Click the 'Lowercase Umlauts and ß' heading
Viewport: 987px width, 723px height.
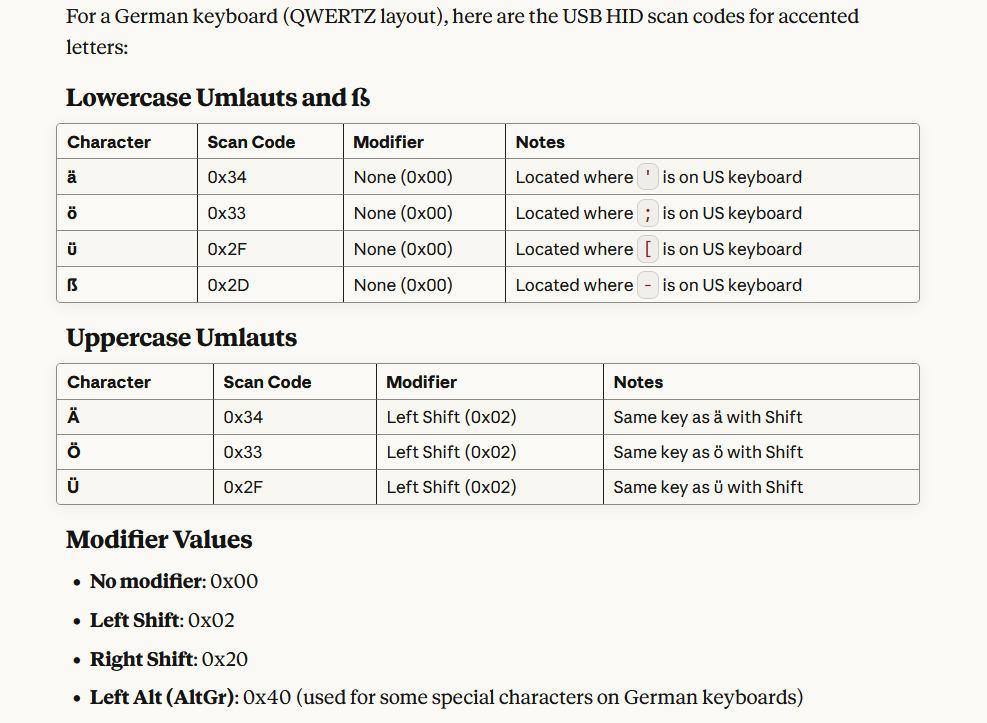(x=218, y=98)
